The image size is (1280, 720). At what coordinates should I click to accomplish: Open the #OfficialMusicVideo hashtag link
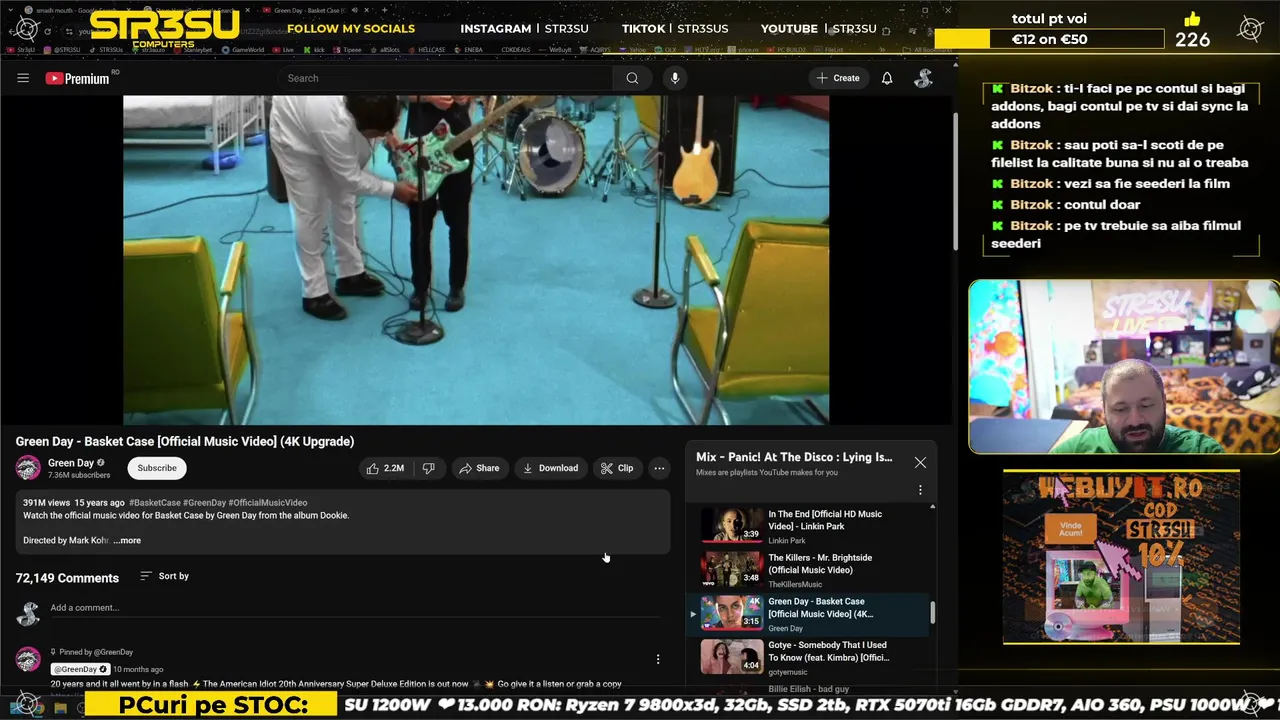coord(267,503)
